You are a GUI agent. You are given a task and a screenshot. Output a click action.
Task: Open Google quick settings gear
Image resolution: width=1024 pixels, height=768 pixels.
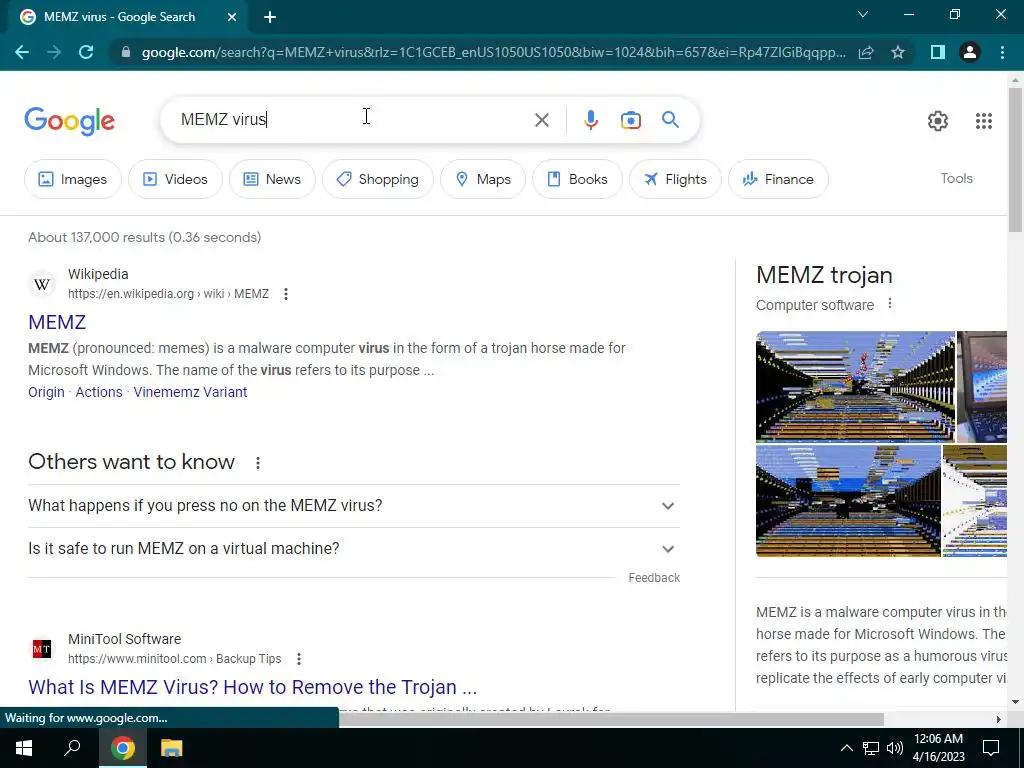coord(938,120)
